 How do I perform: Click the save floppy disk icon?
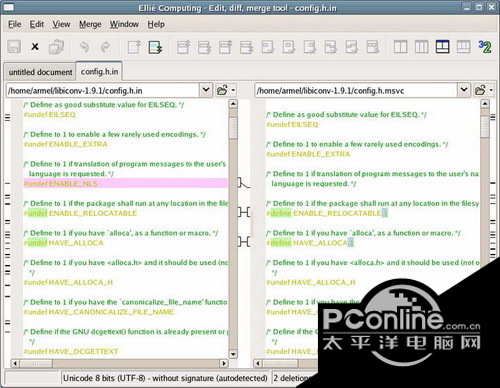coord(14,47)
